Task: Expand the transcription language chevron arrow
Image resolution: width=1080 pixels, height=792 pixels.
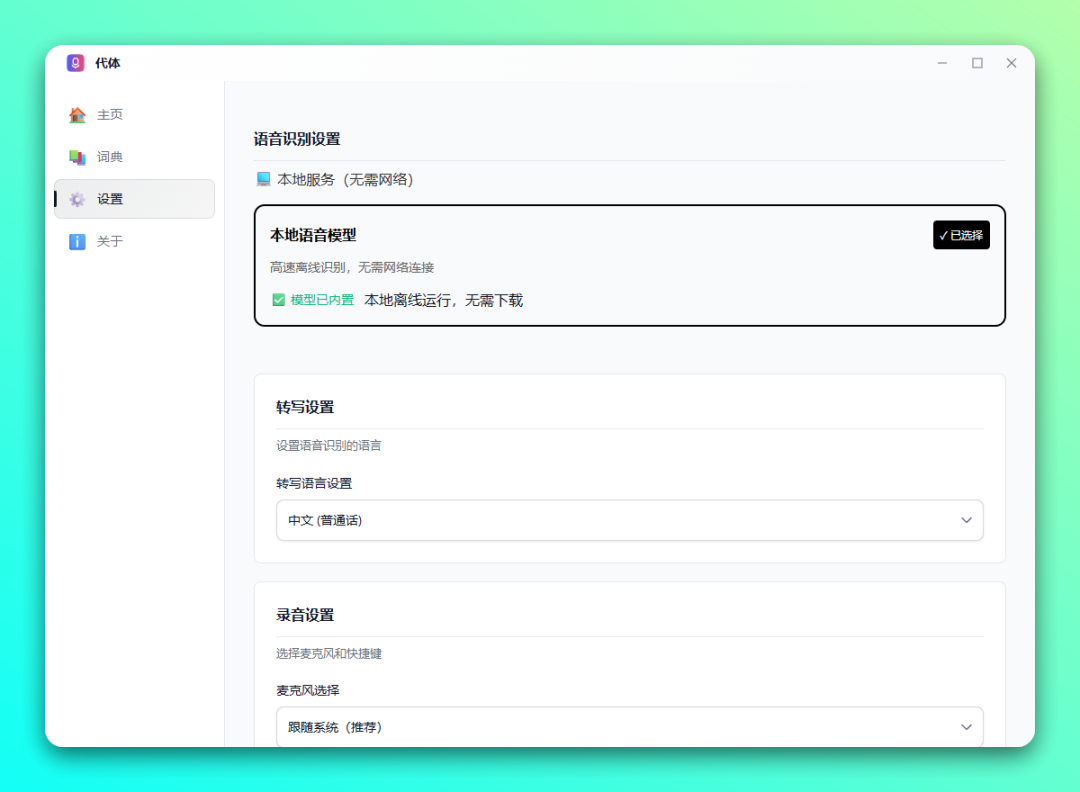Action: click(966, 520)
